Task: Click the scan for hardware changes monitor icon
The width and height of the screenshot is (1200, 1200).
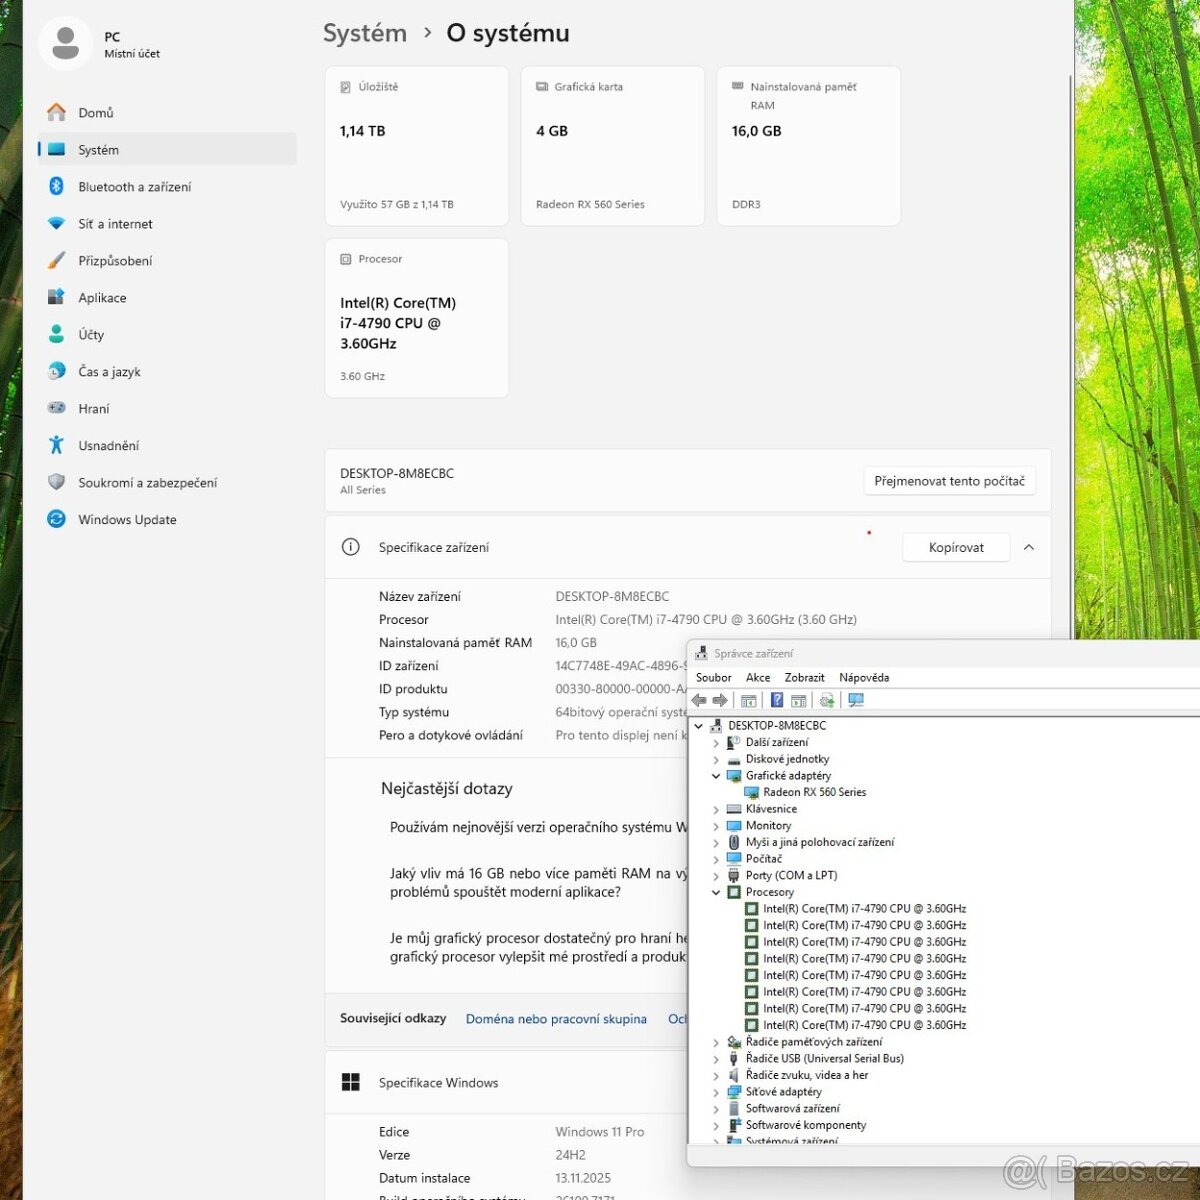Action: pos(855,700)
